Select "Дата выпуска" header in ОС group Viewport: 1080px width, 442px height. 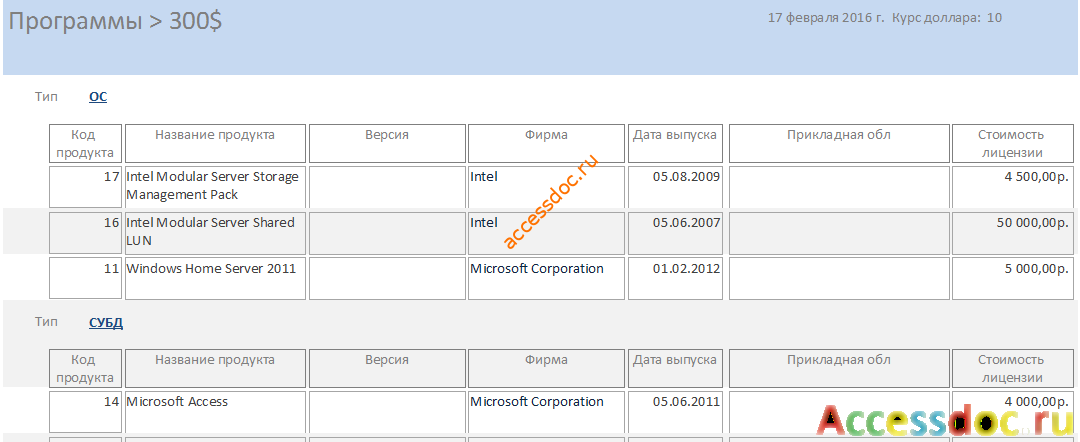[x=675, y=143]
